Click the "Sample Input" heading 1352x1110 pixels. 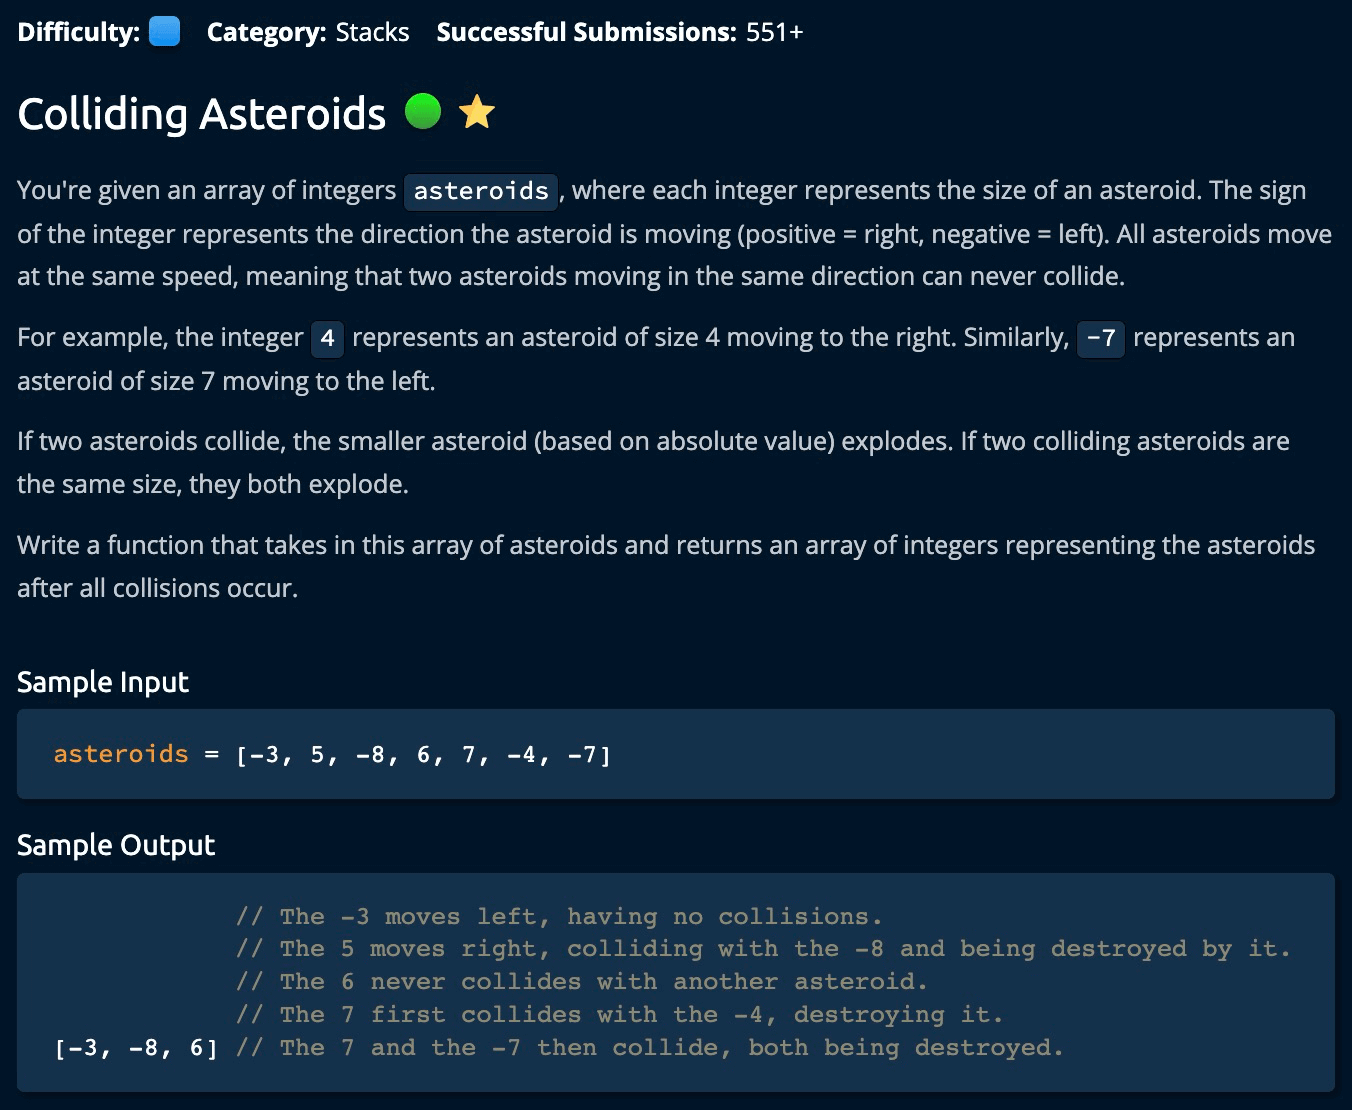coord(103,682)
